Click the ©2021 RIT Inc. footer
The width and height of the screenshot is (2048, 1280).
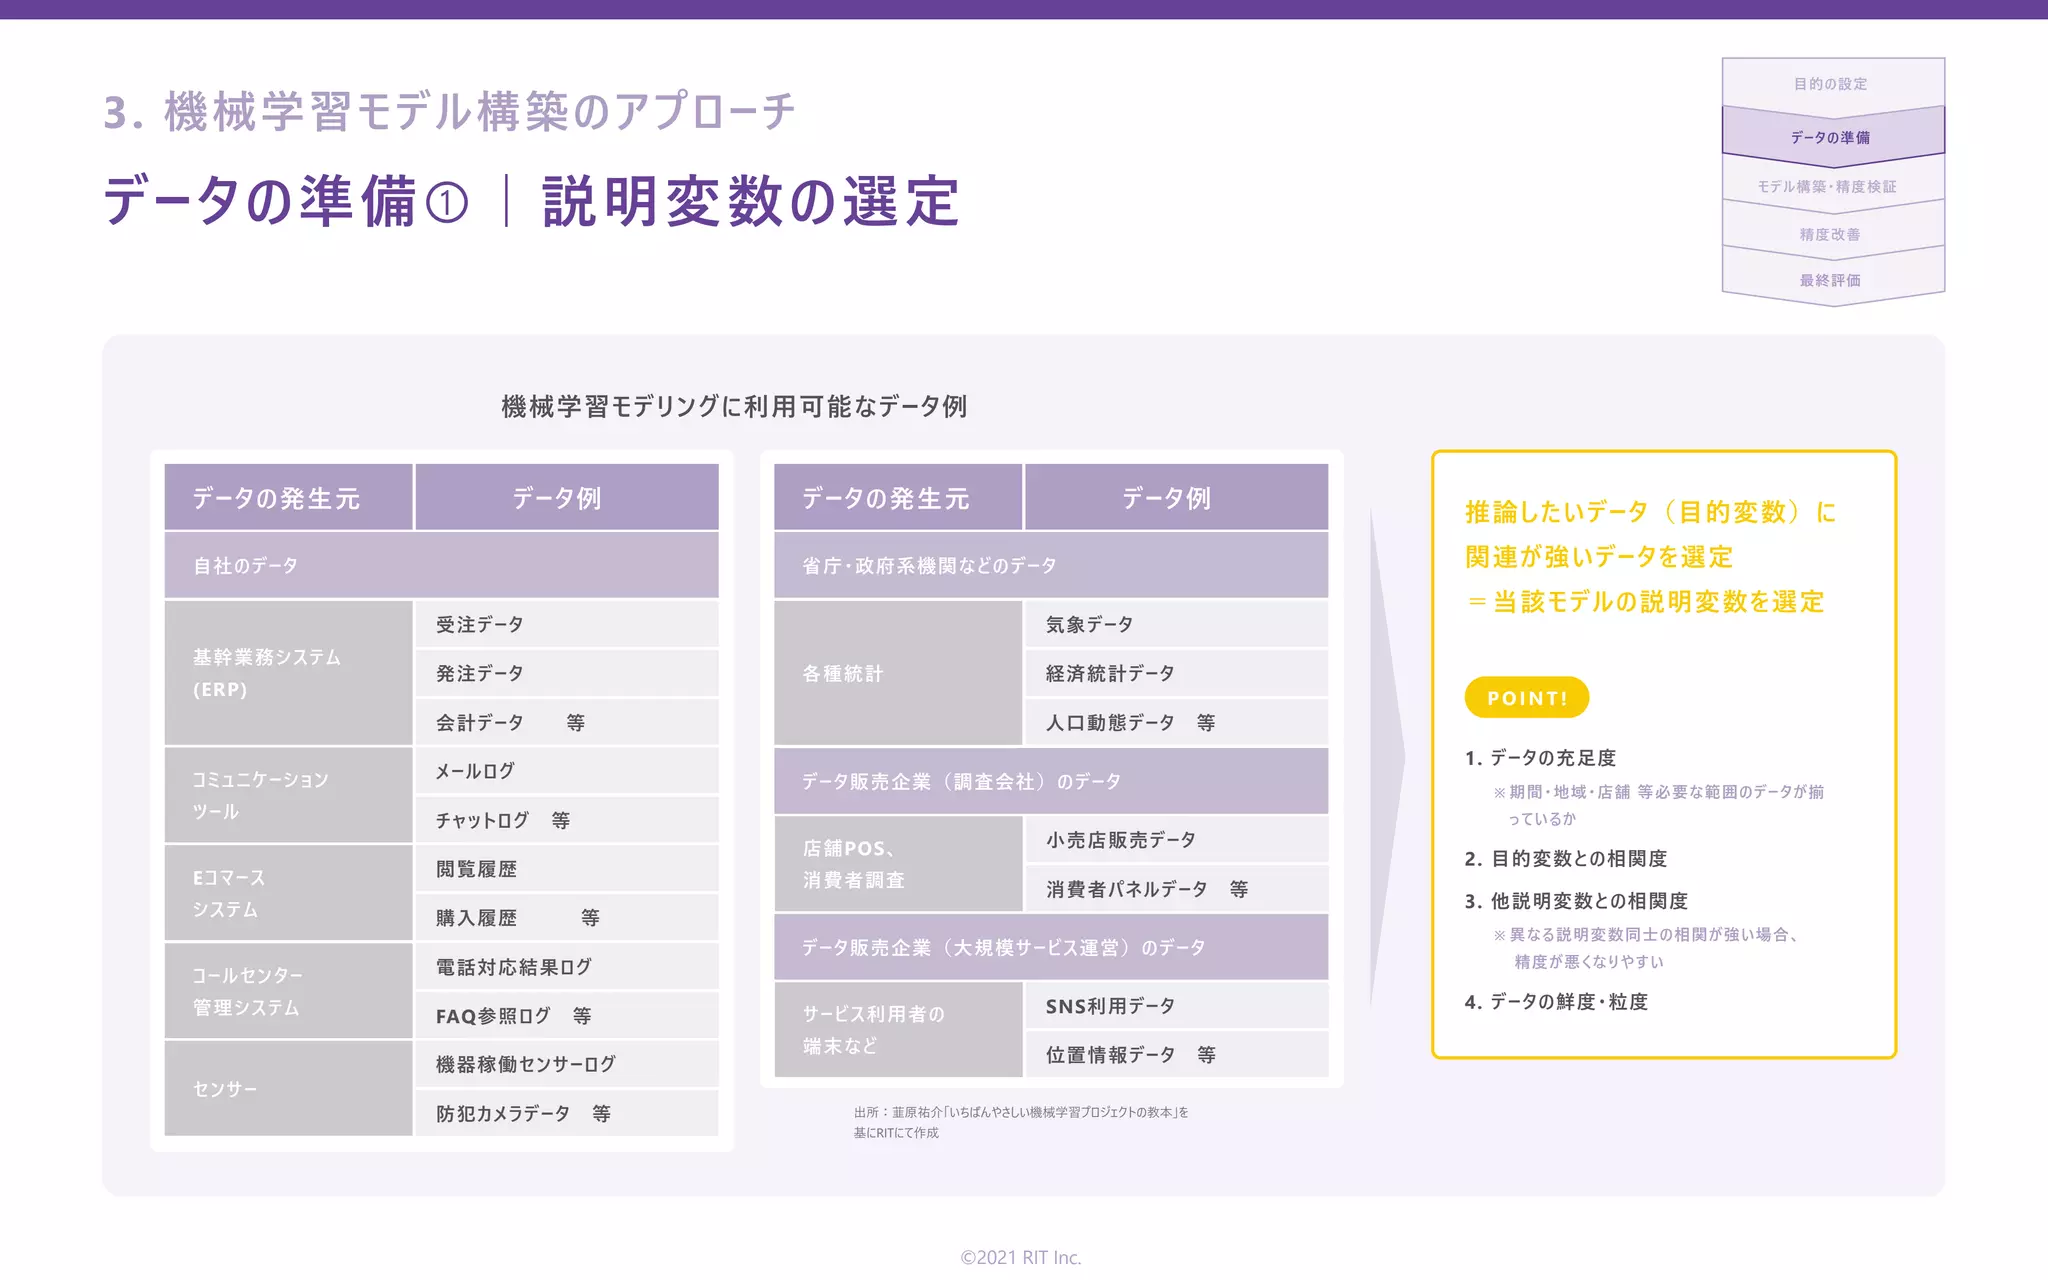(x=1021, y=1257)
